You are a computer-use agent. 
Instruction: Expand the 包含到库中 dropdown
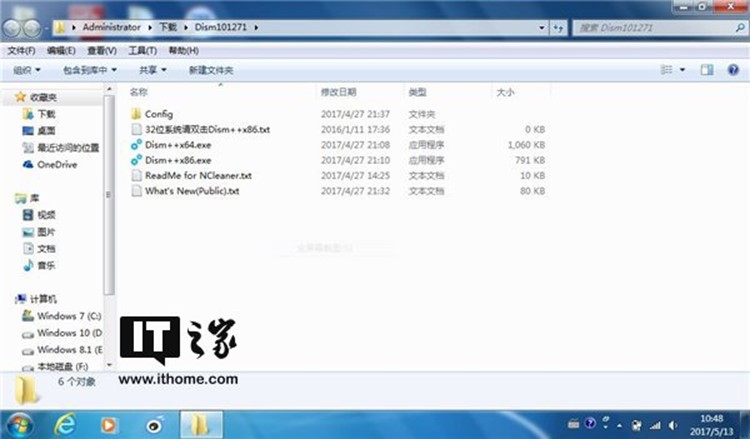89,70
